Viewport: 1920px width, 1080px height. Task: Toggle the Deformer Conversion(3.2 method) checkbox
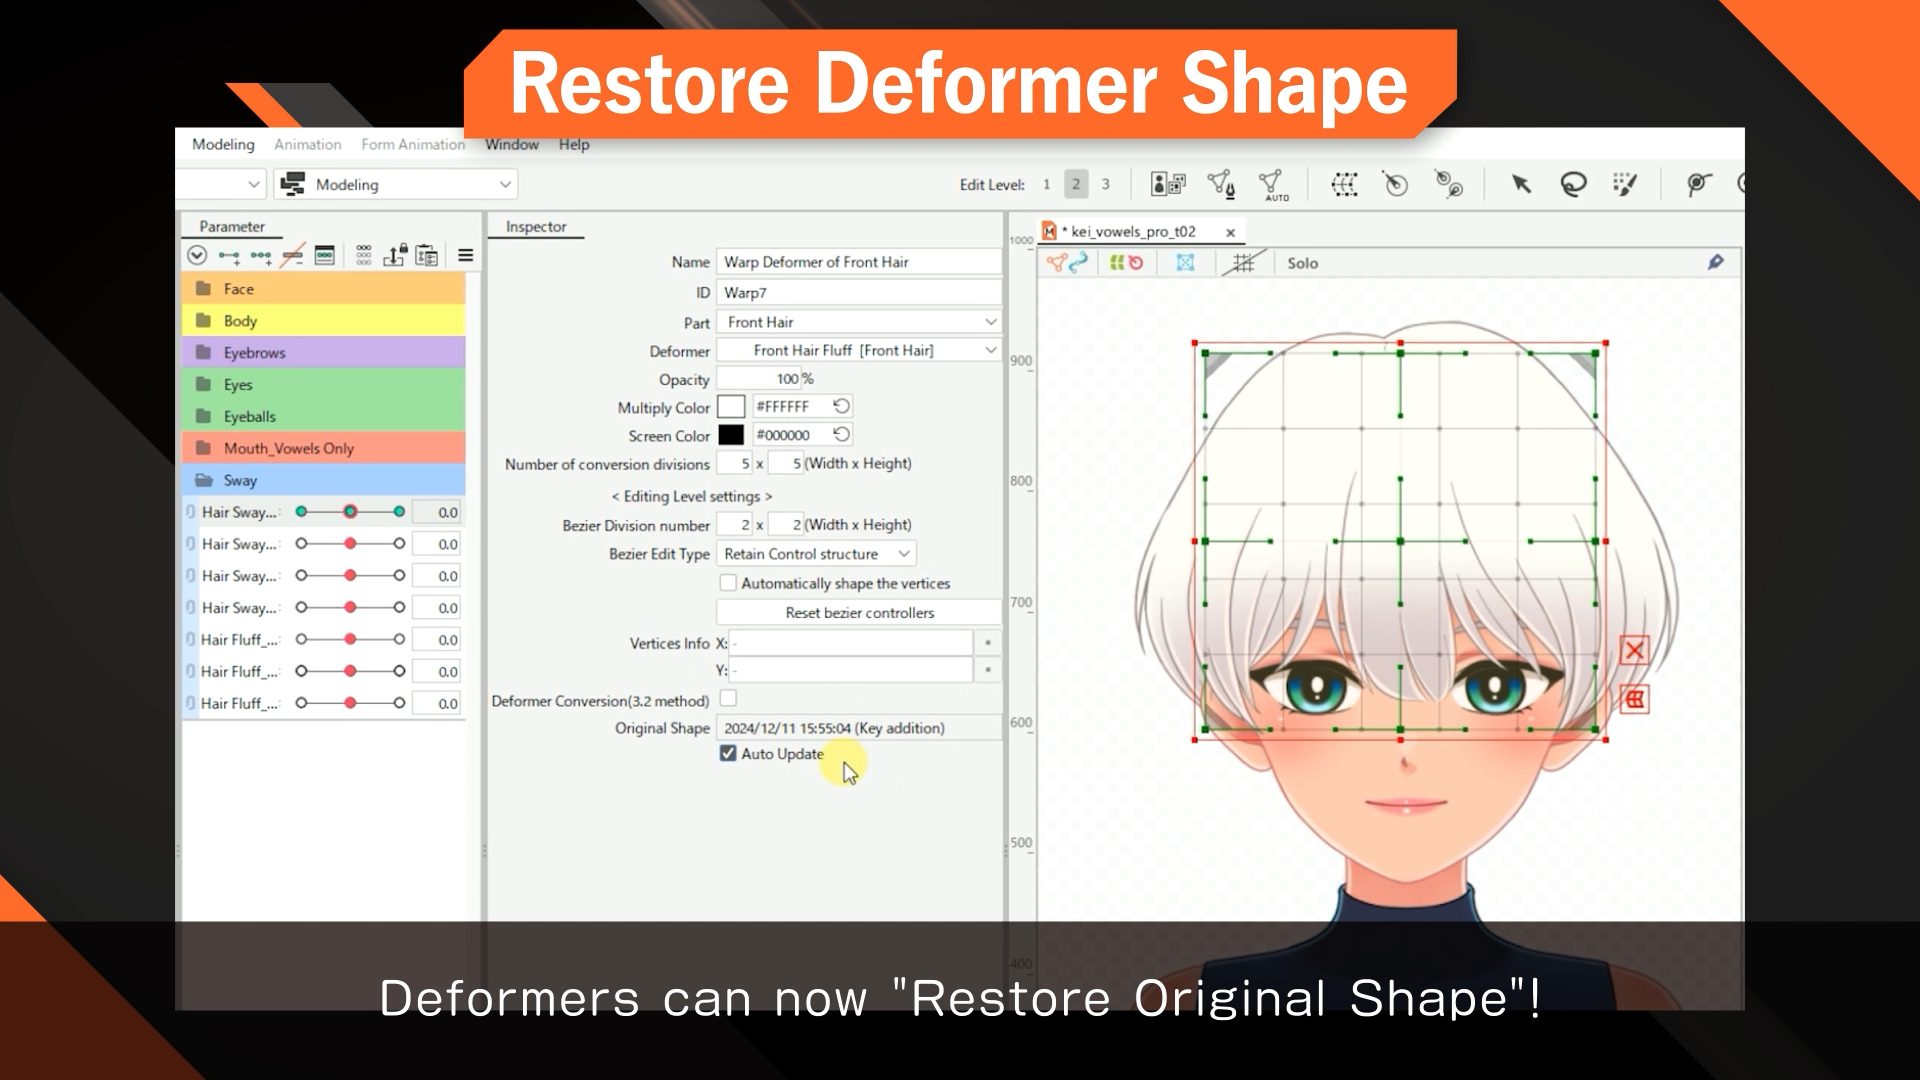(x=728, y=699)
